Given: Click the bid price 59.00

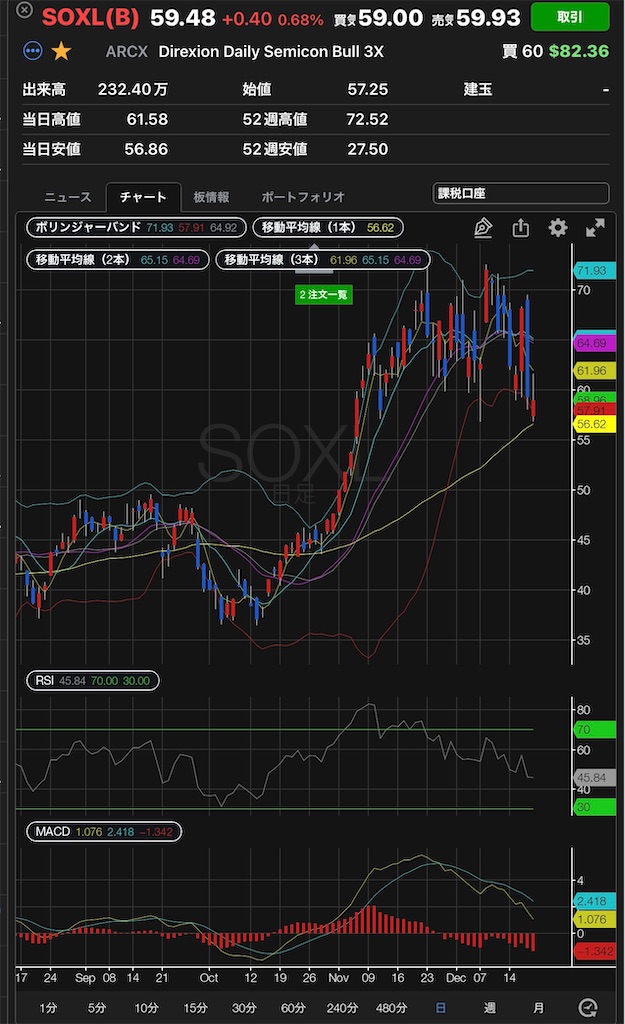Looking at the screenshot, I should (x=391, y=18).
